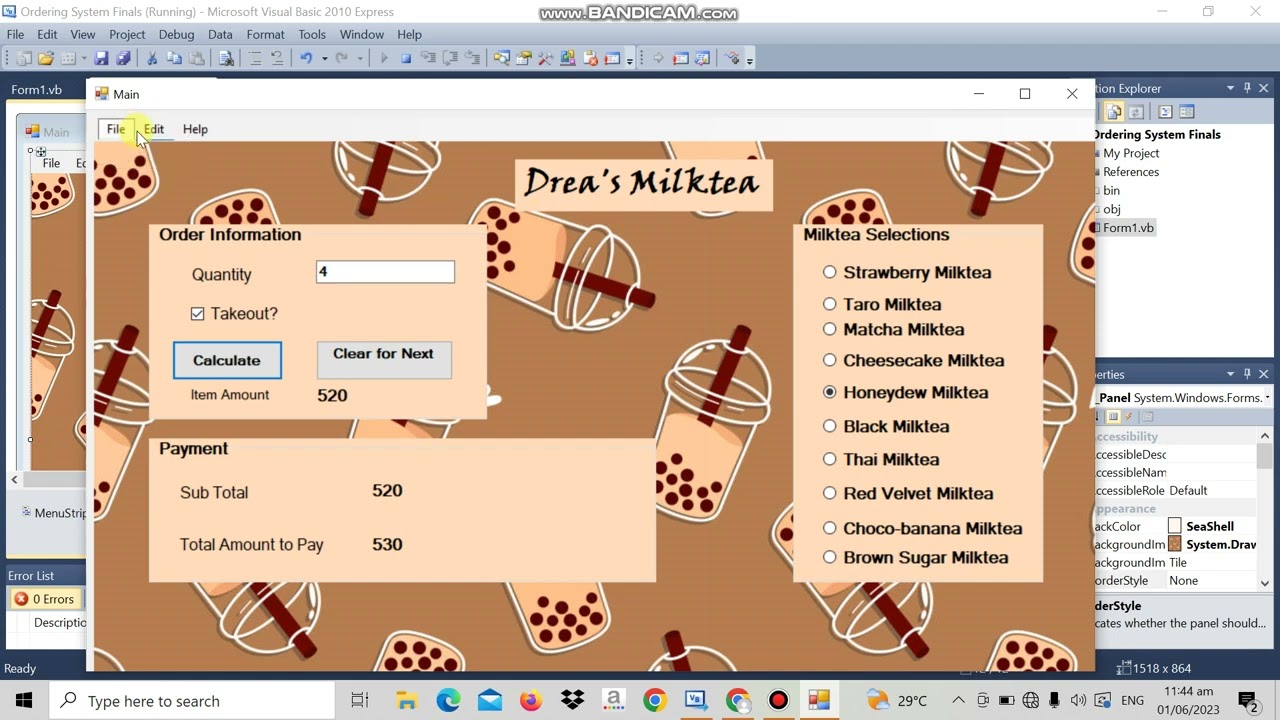1280x720 pixels.
Task: Open File Explorer from the taskbar
Action: [x=406, y=701]
